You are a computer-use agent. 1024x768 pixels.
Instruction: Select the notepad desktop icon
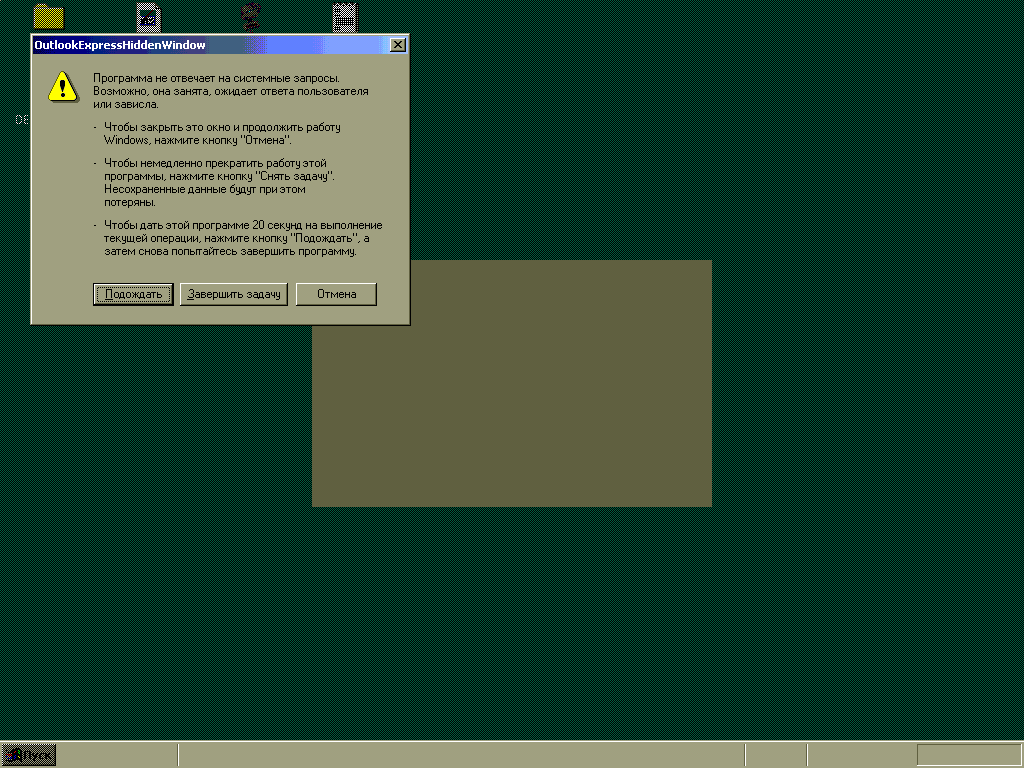pyautogui.click(x=345, y=17)
